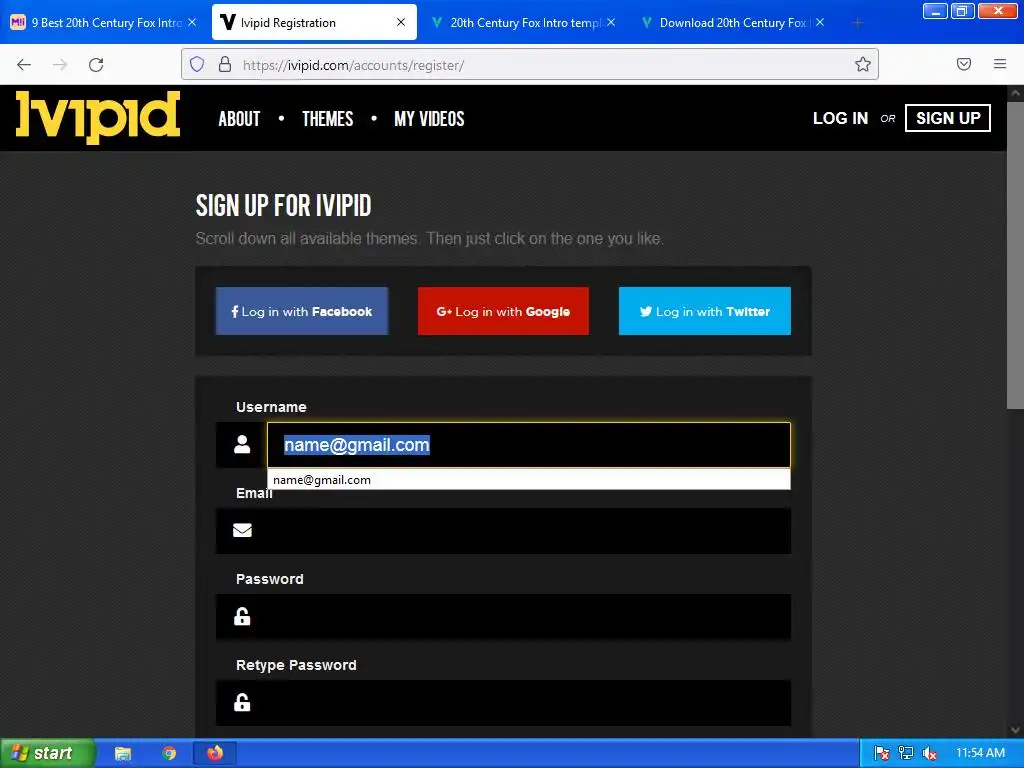This screenshot has width=1024, height=768.
Task: Click the Save to Pocket icon
Action: point(964,64)
